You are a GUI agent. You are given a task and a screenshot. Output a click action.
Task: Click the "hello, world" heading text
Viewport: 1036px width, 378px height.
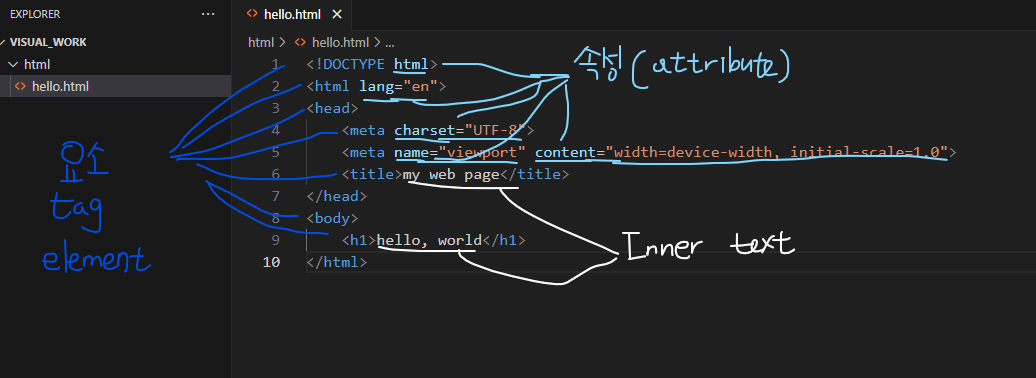tap(429, 241)
